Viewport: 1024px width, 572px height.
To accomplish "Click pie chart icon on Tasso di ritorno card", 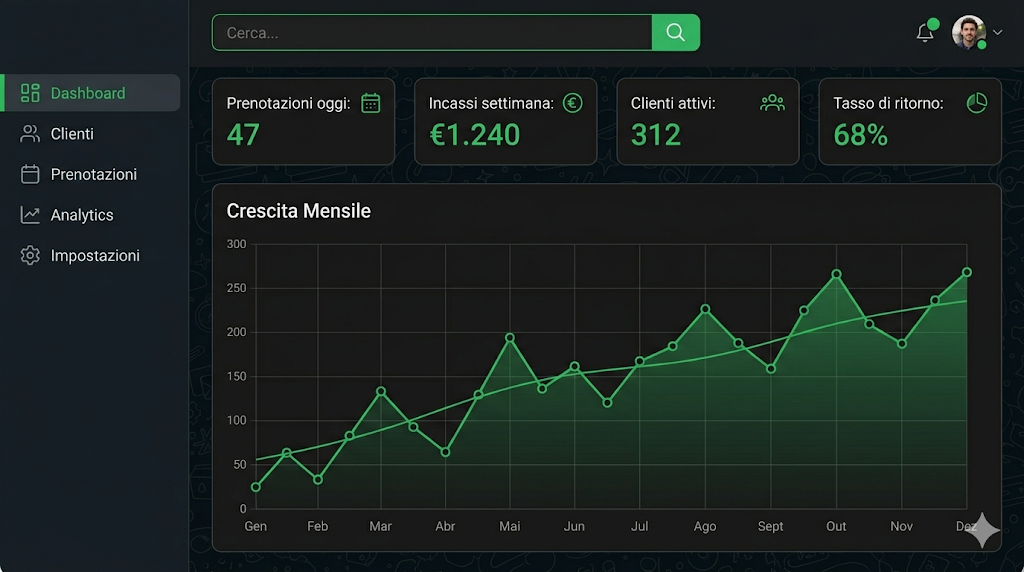I will tap(977, 103).
